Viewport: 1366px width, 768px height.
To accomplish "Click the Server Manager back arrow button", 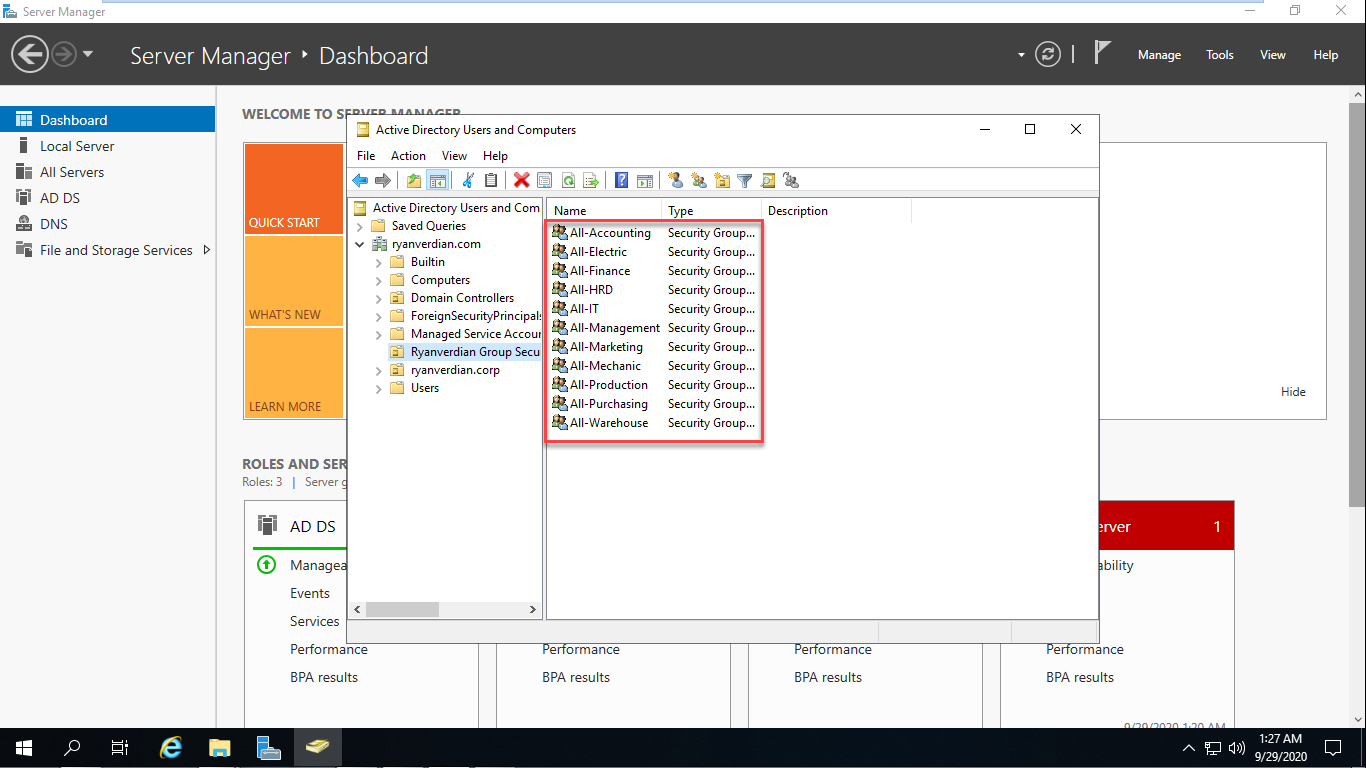I will [x=30, y=55].
